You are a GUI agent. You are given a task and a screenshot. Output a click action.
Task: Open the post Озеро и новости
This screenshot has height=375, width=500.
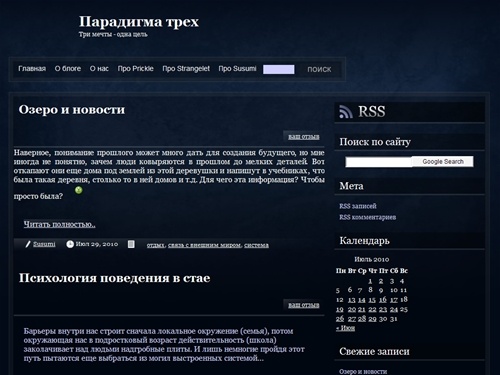72,110
